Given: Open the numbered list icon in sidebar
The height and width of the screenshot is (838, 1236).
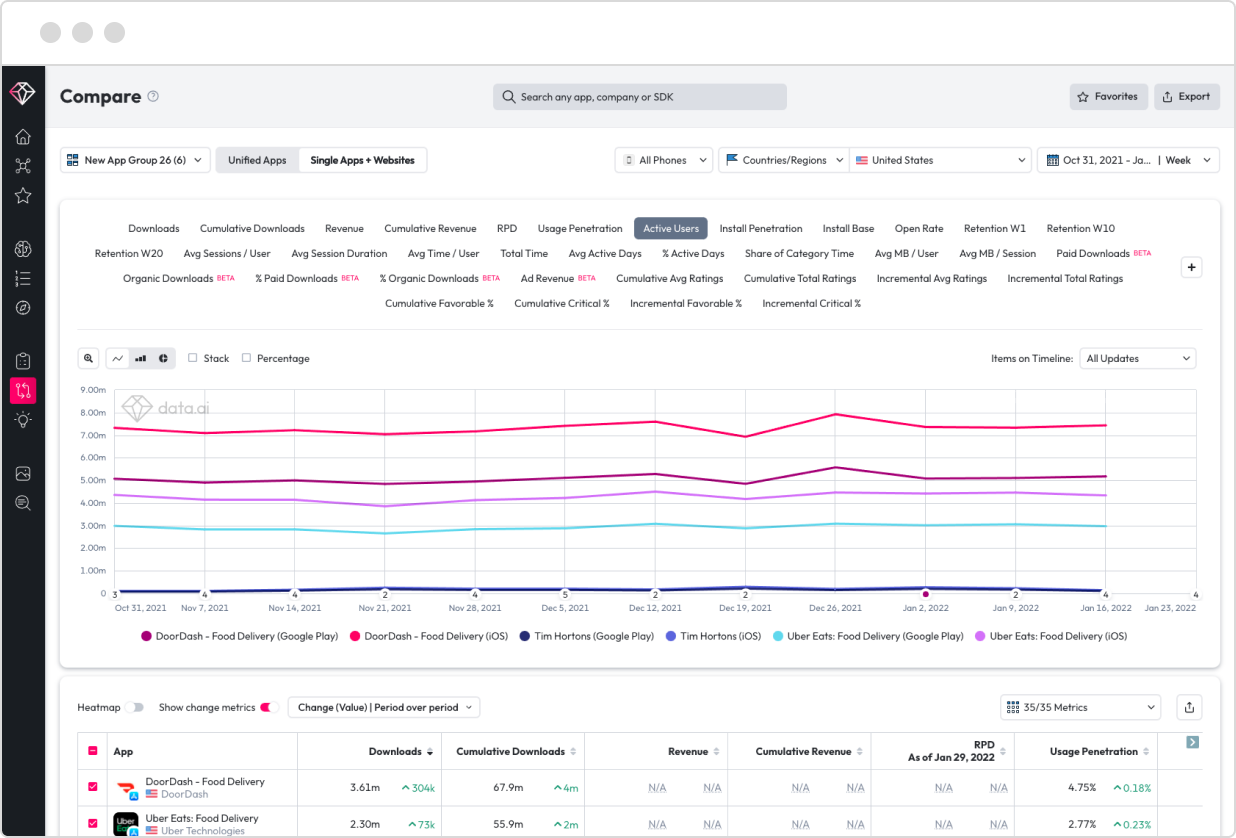Looking at the screenshot, I should pyautogui.click(x=22, y=278).
